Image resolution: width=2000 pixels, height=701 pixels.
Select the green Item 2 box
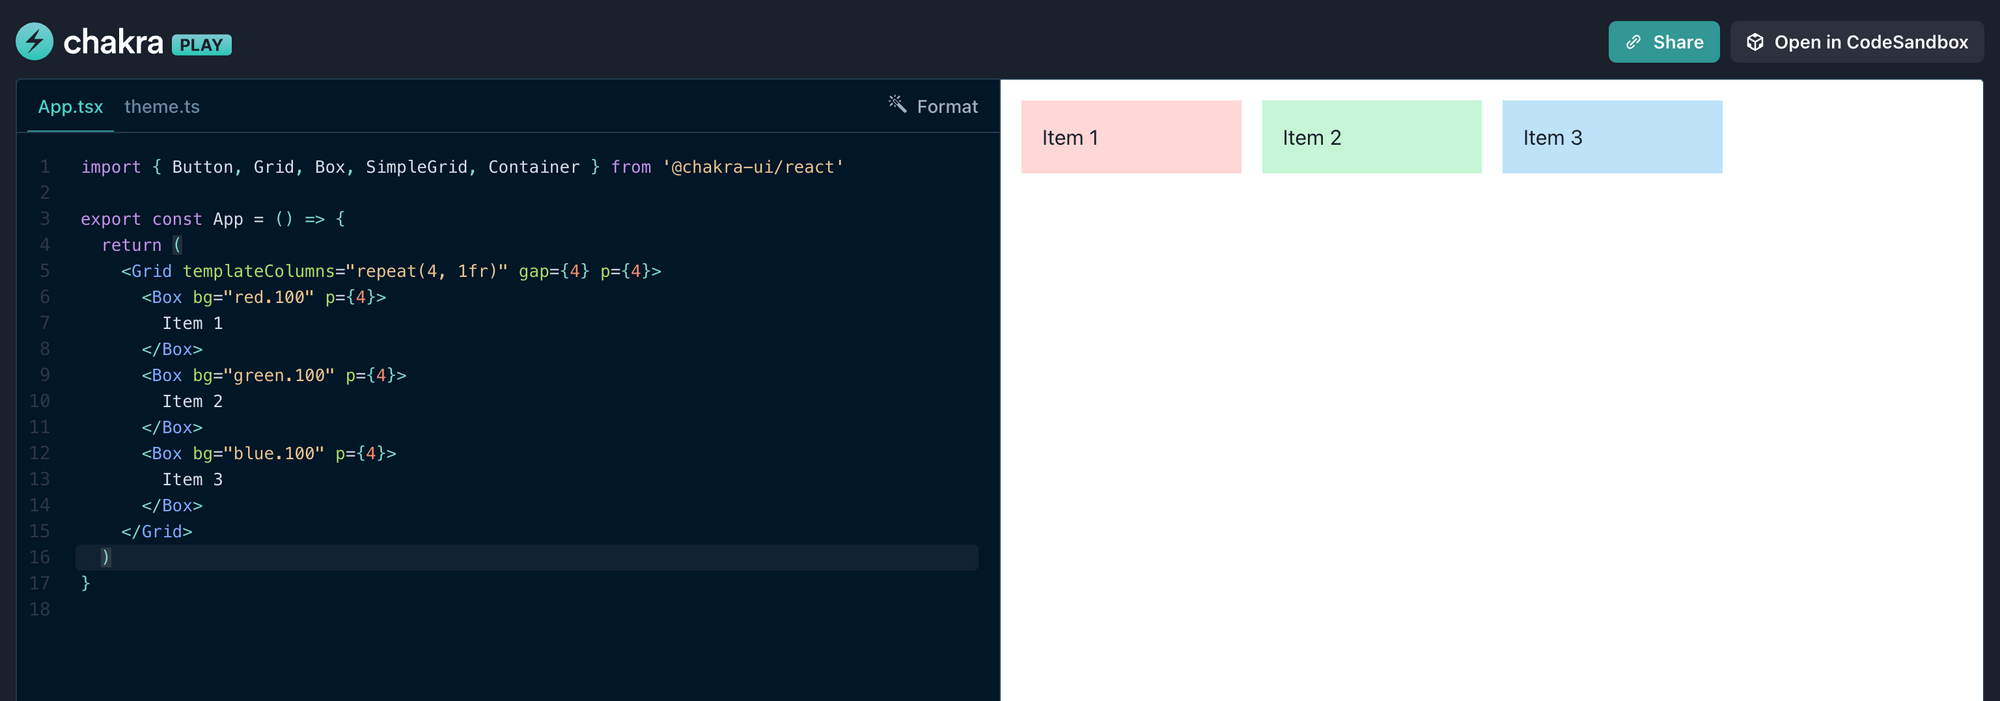tap(1371, 137)
